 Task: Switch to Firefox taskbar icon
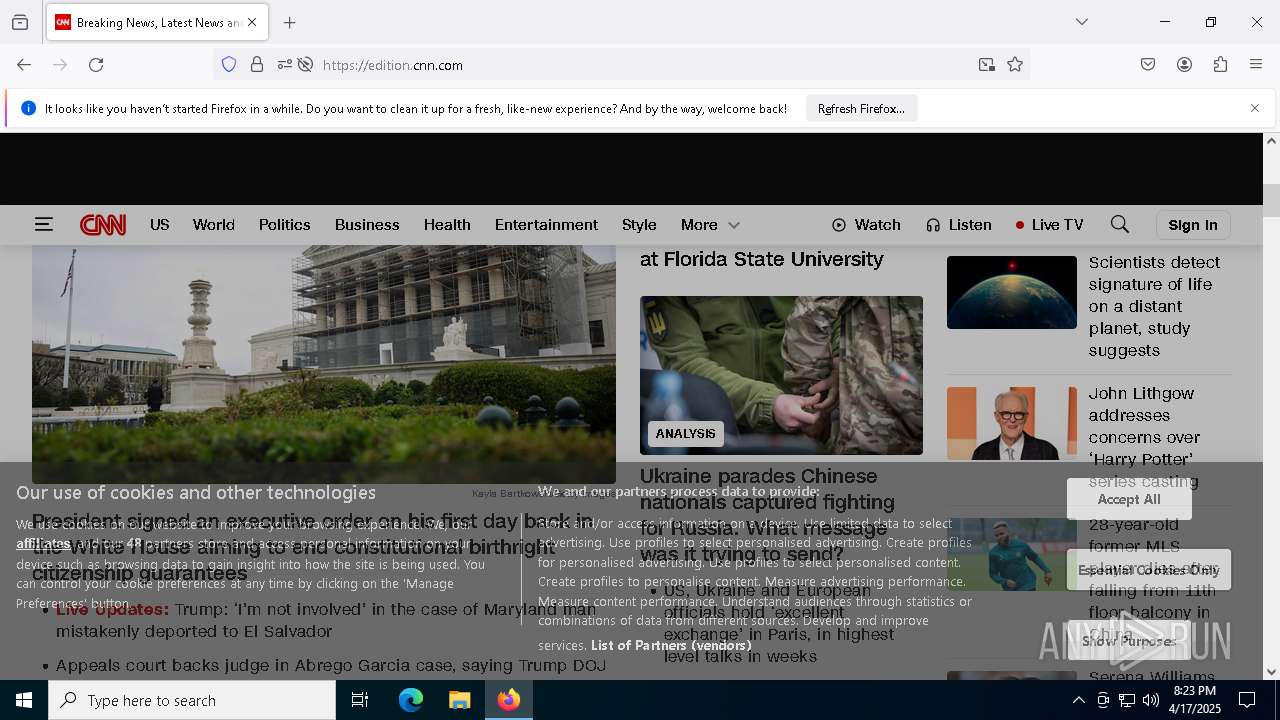pos(509,700)
